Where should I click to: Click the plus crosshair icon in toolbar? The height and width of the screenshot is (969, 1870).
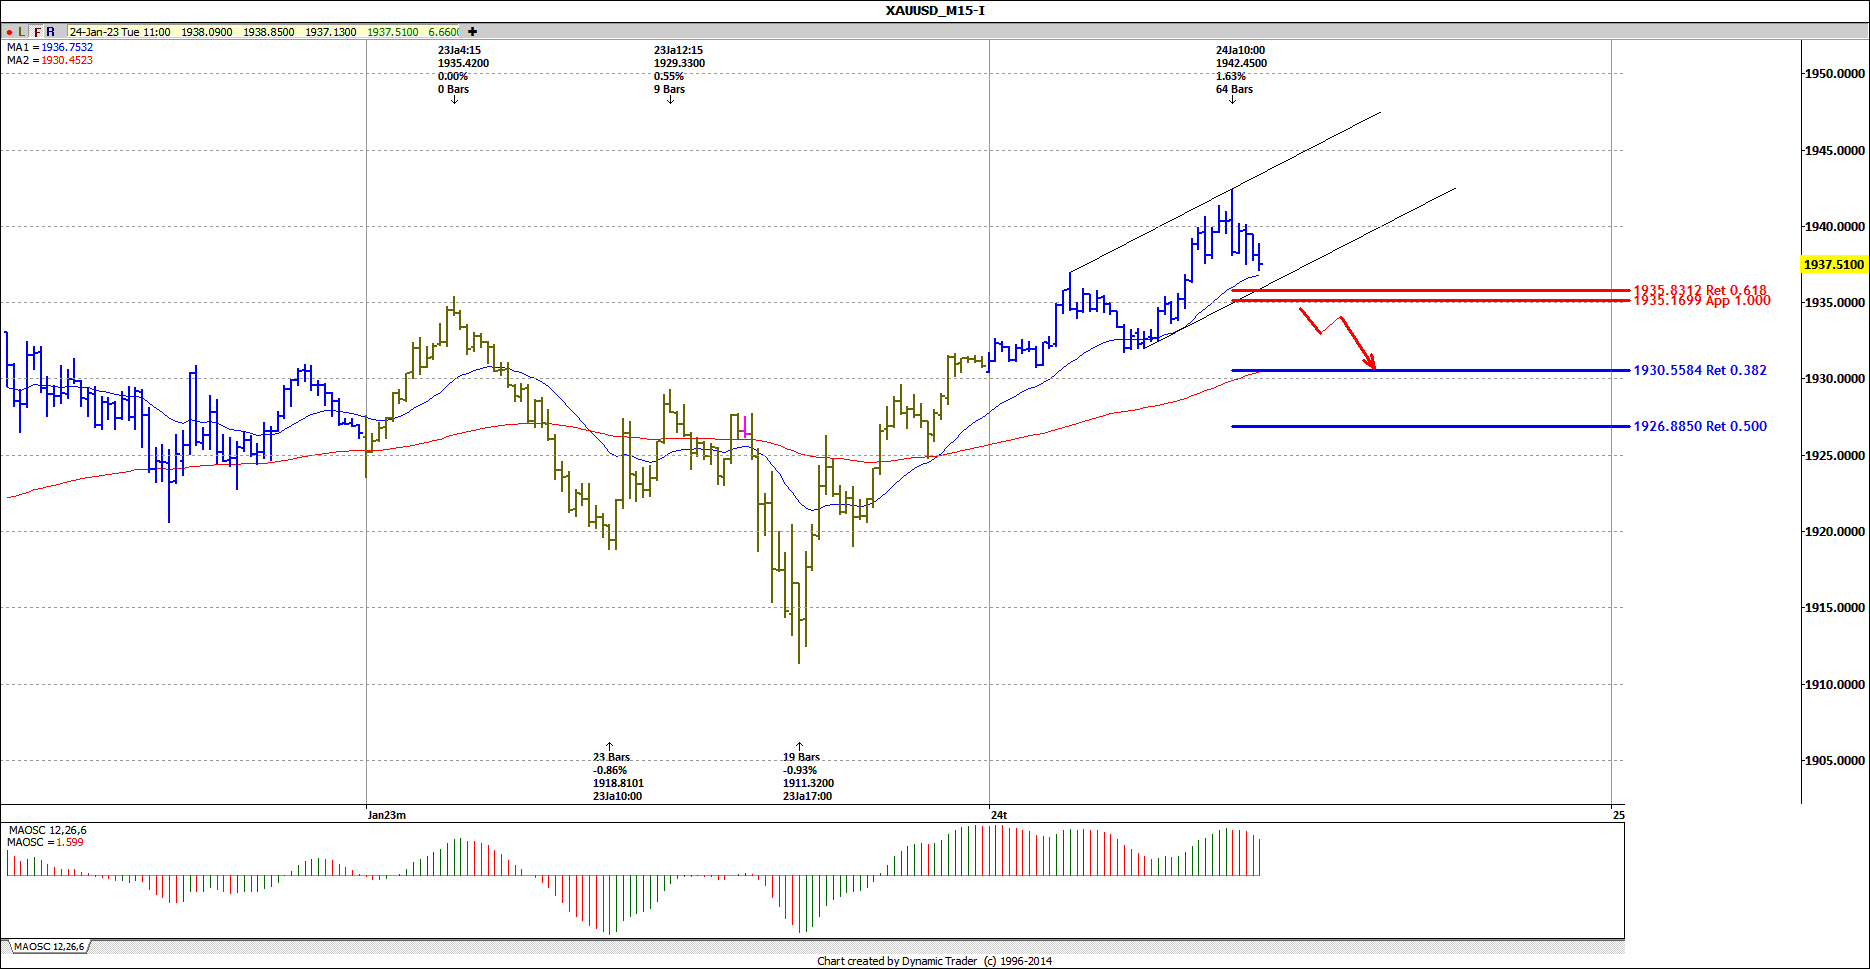(473, 32)
